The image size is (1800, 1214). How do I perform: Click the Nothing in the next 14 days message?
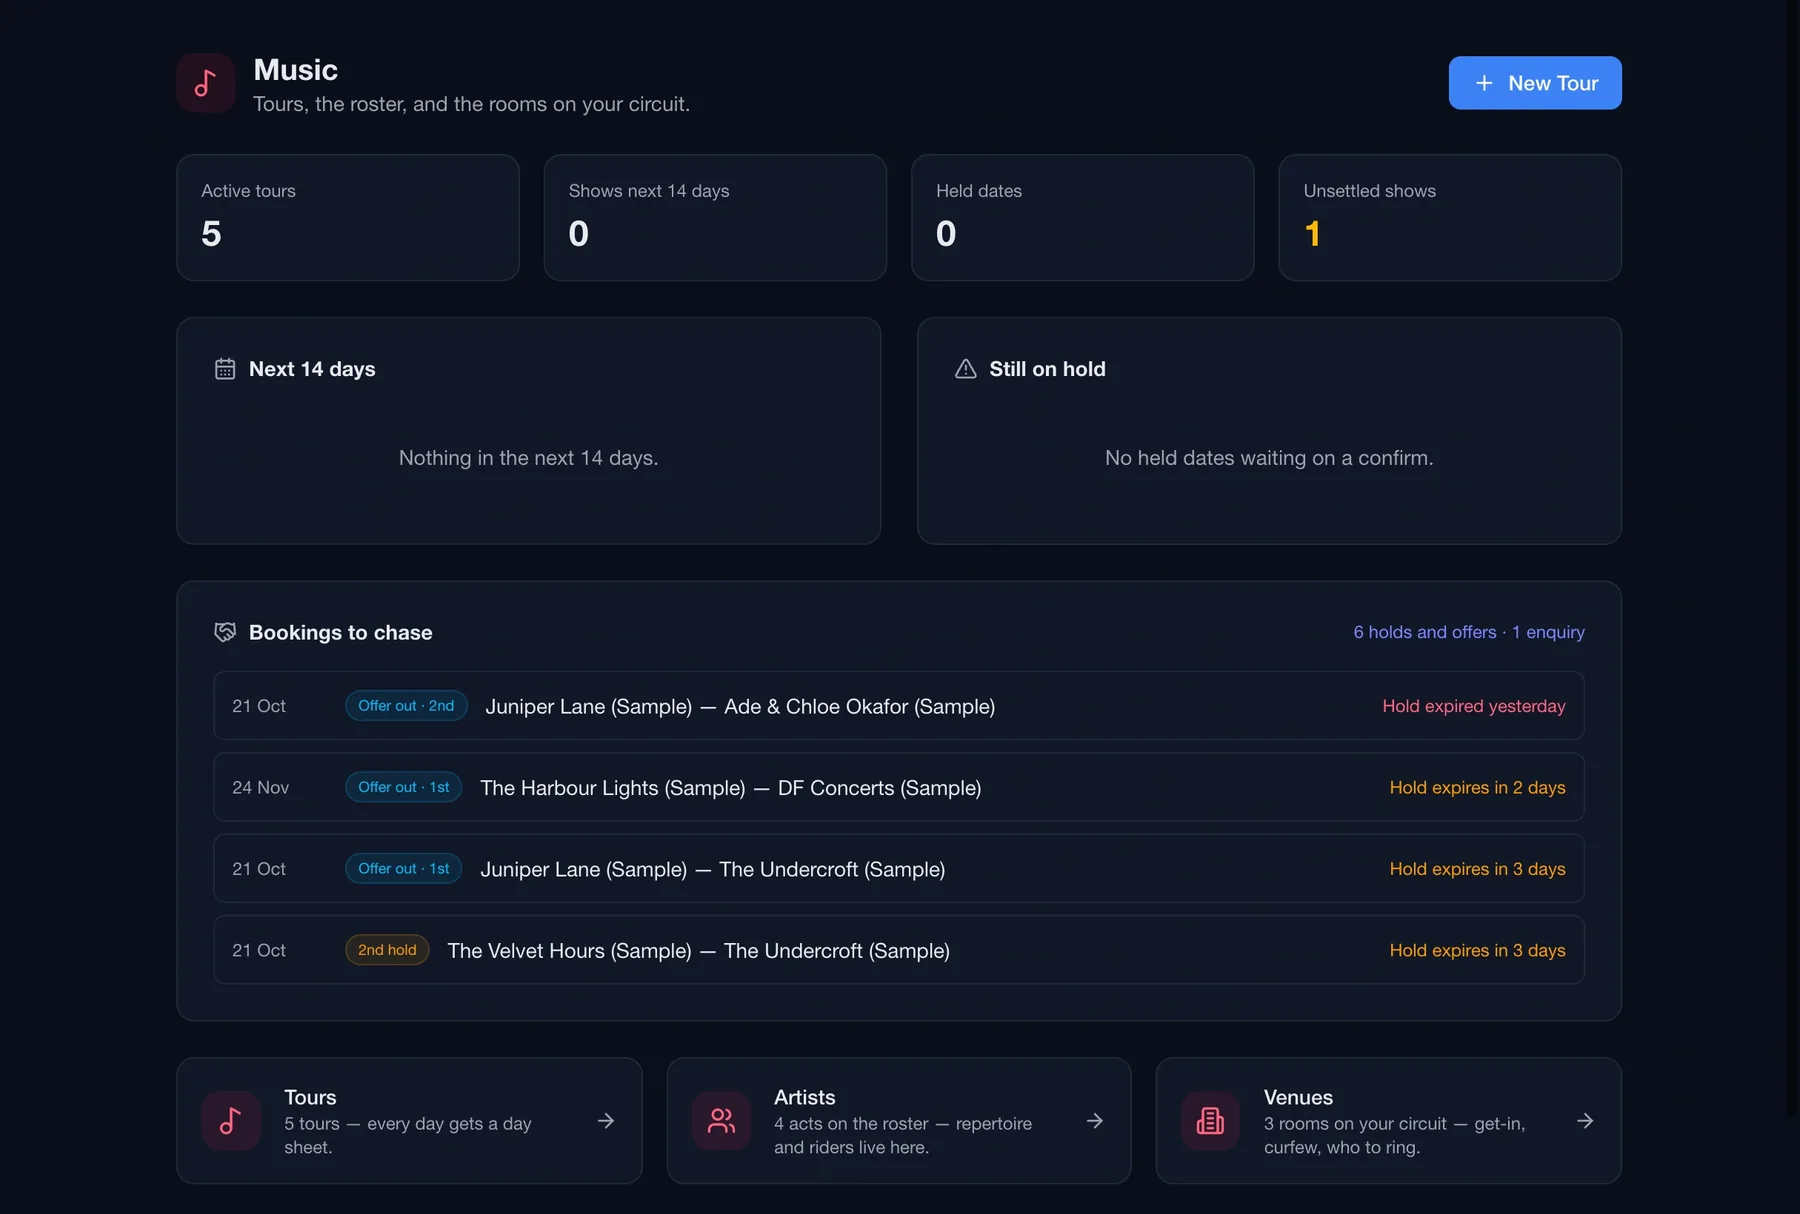click(x=528, y=458)
